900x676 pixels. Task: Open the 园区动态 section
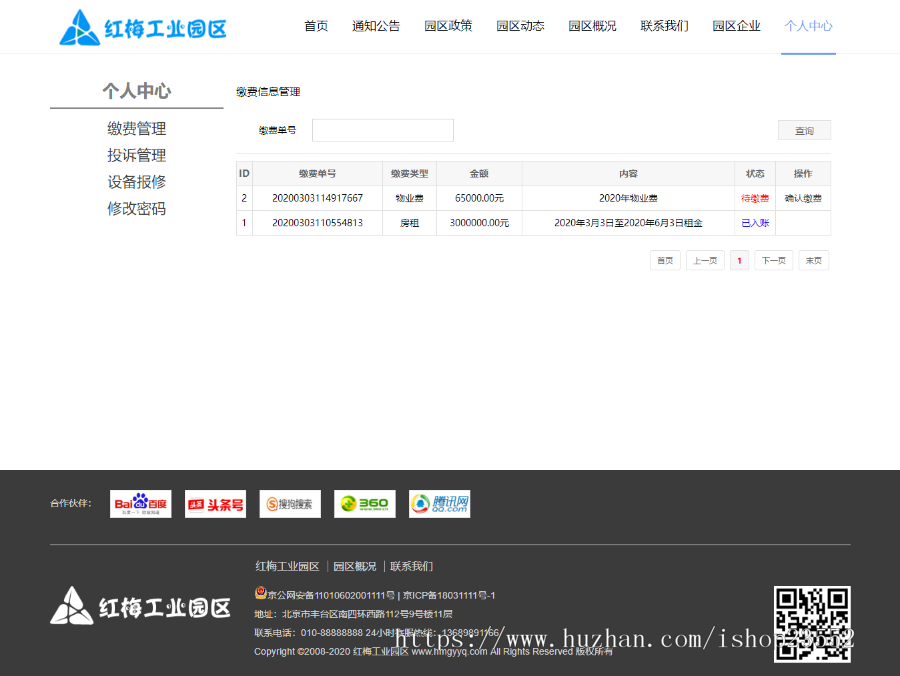520,26
